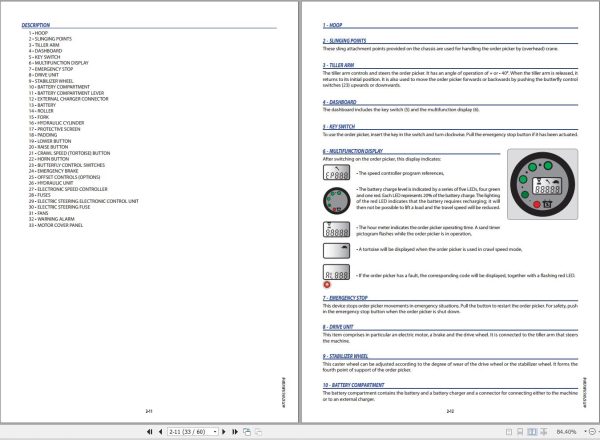600x440 pixels.
Task: Click the 7 - EMERGENCY STOP section heading
Action: [x=345, y=298]
